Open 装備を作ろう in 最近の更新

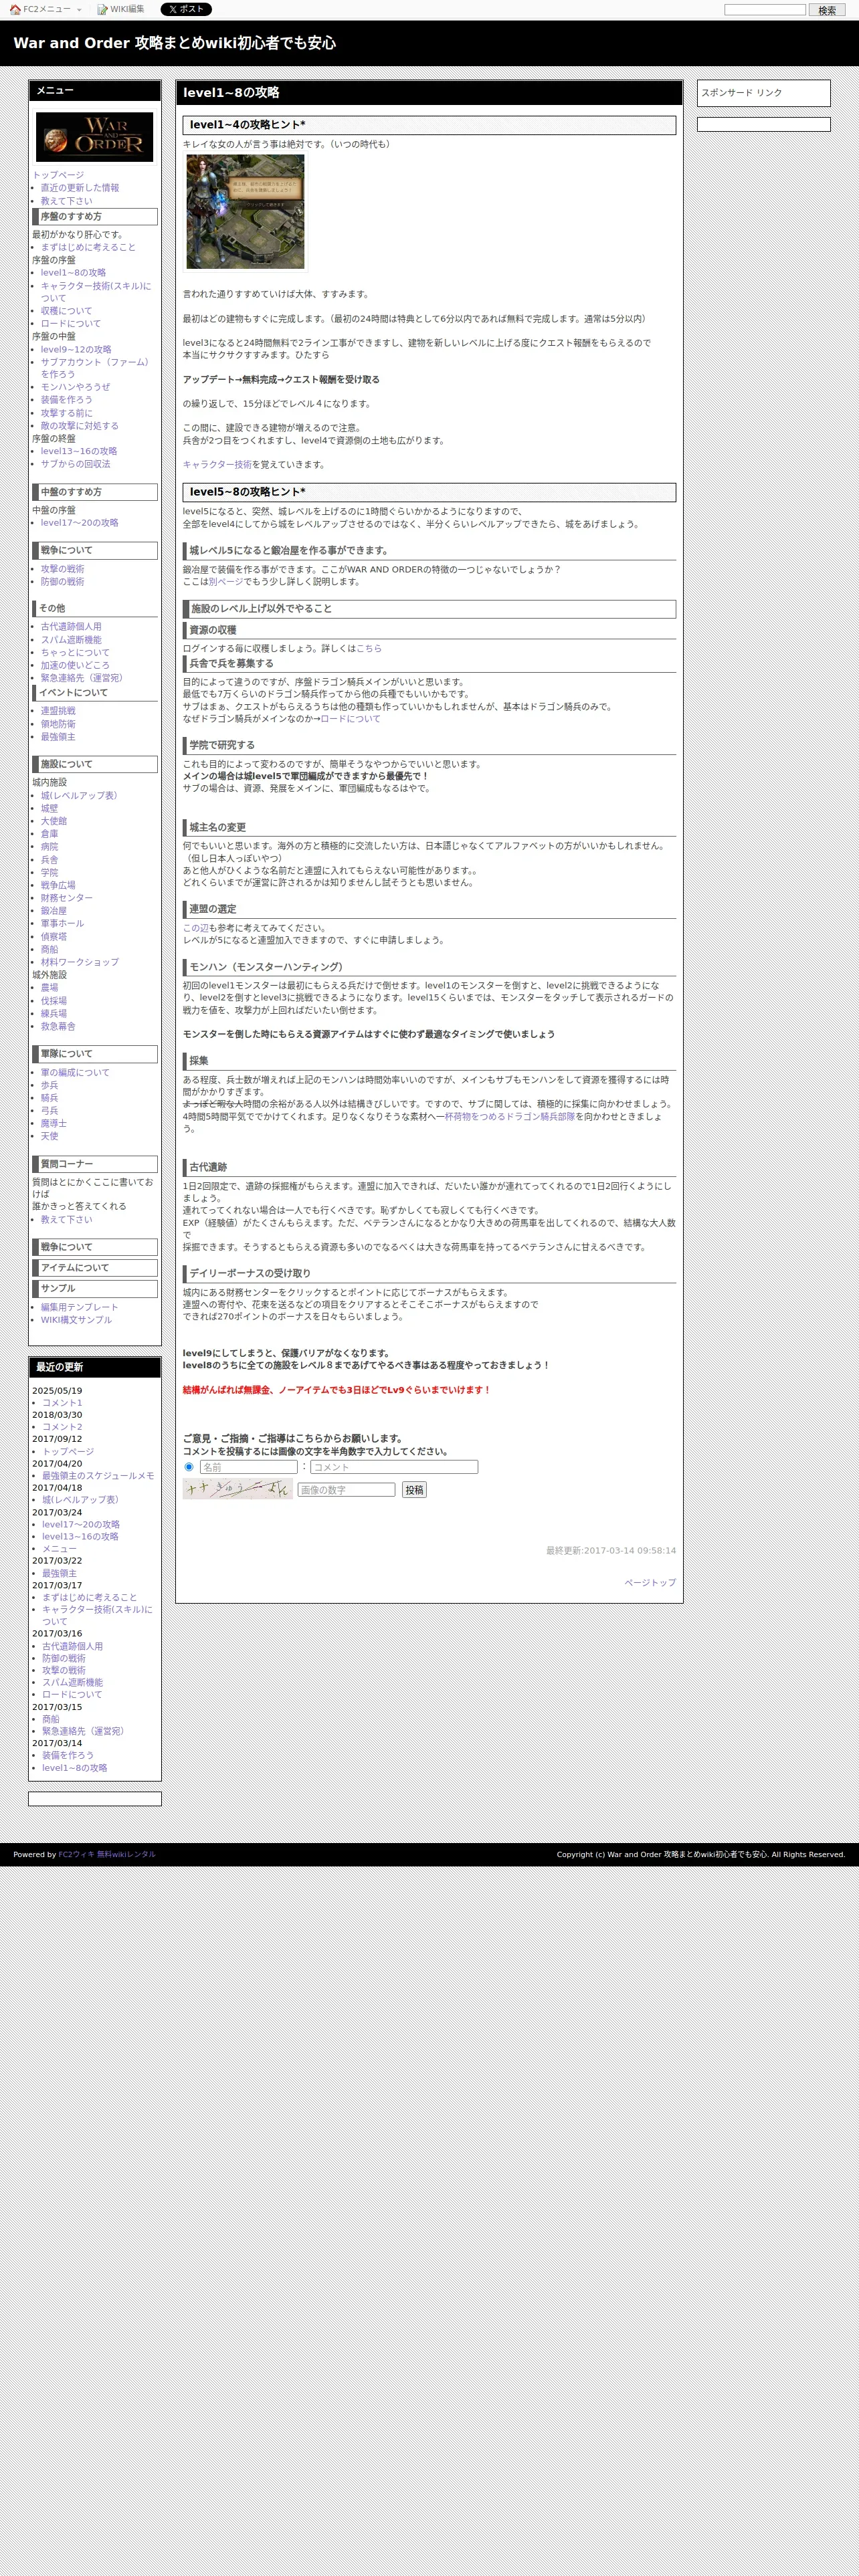coord(68,1755)
